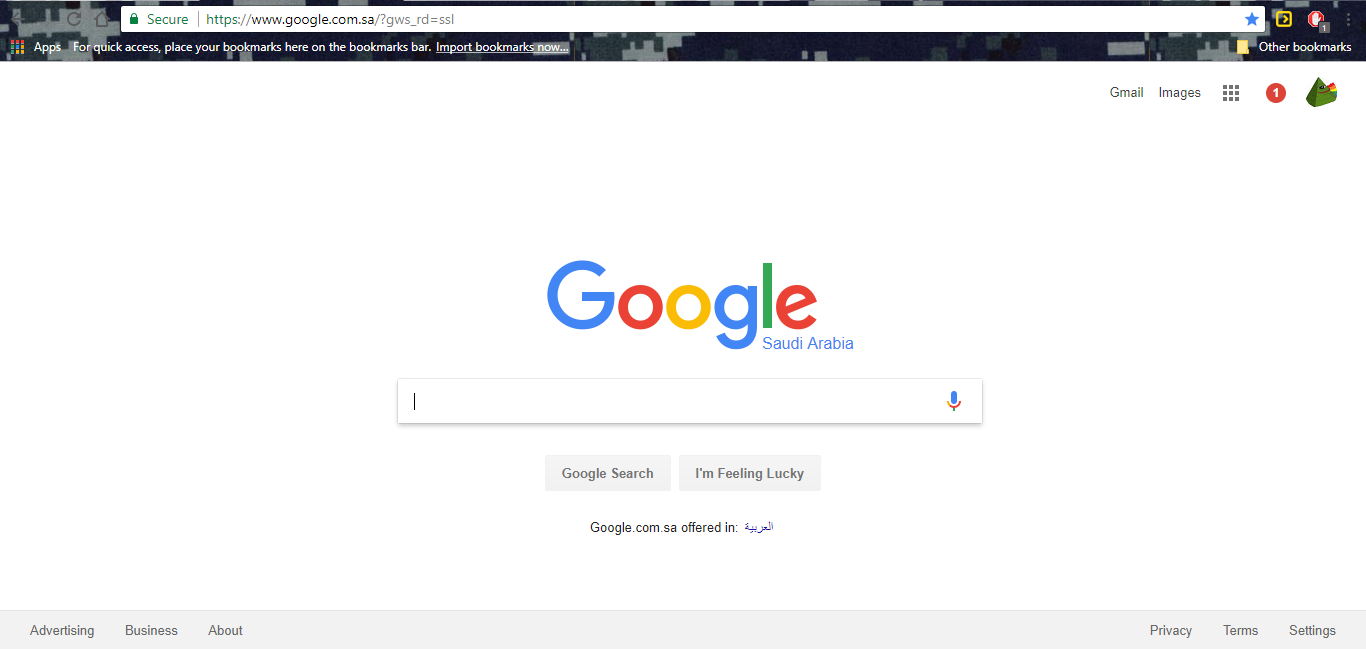Click the bookmark star in address bar

(1252, 19)
